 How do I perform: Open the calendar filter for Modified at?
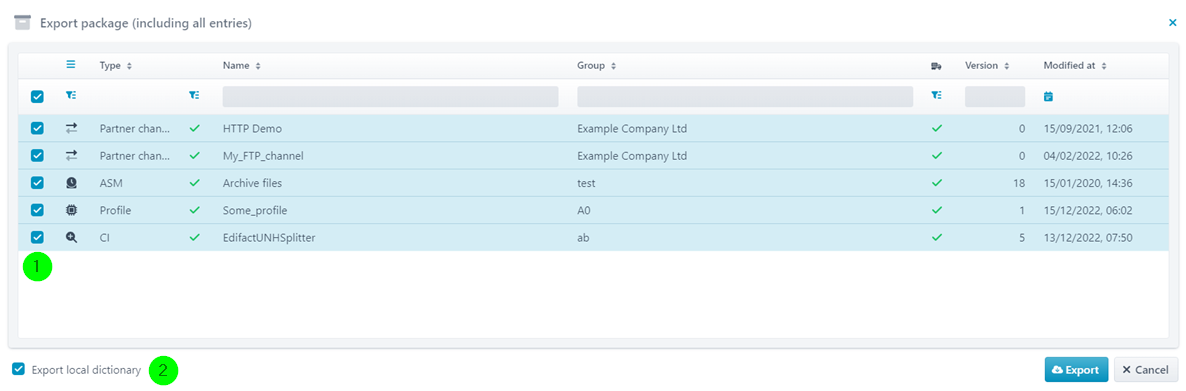[x=1048, y=97]
